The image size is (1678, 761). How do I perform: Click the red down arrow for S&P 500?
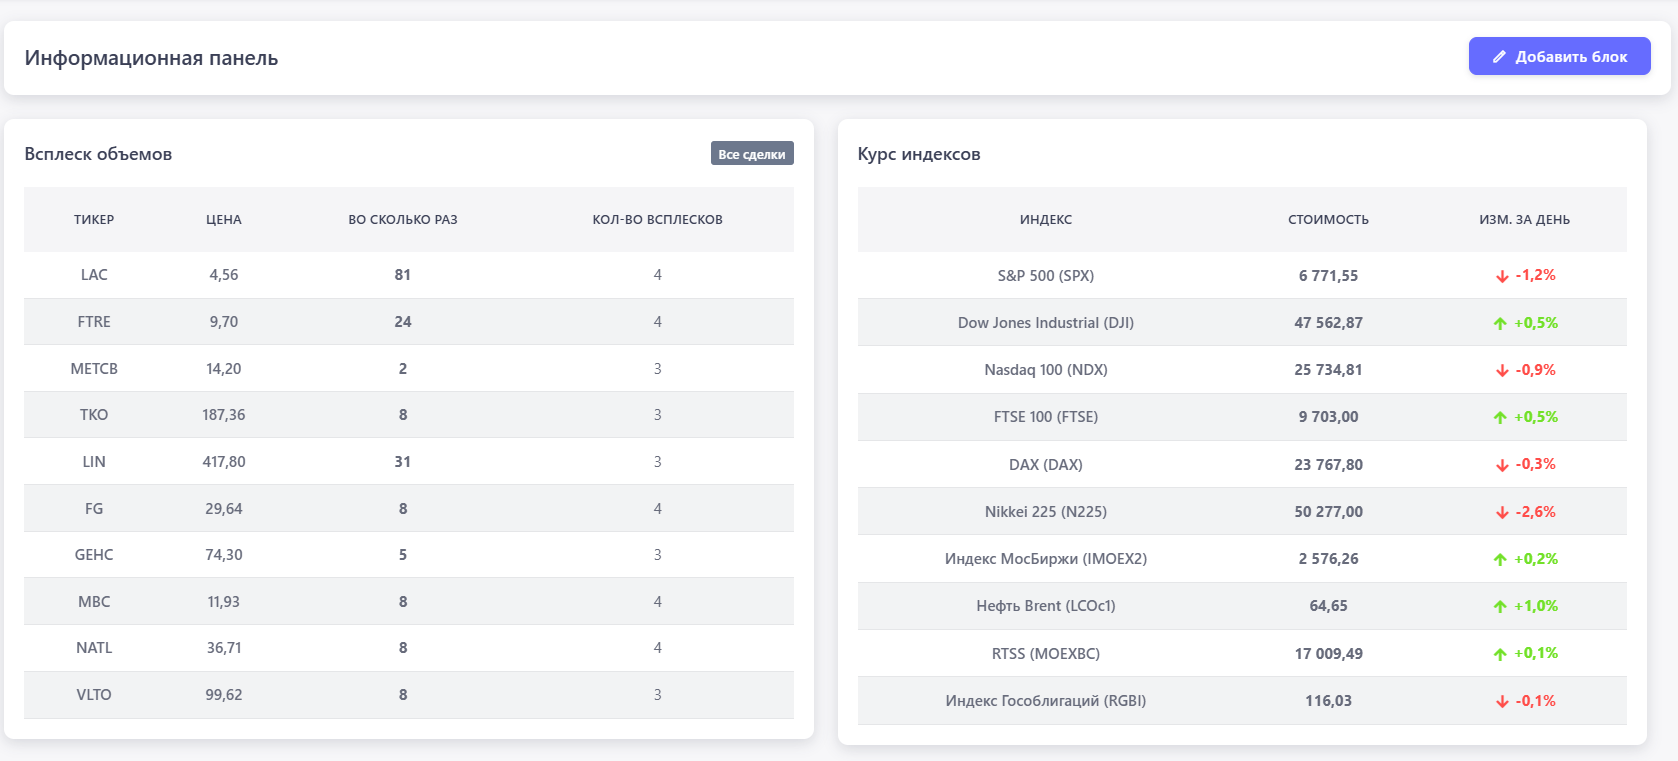(x=1502, y=276)
